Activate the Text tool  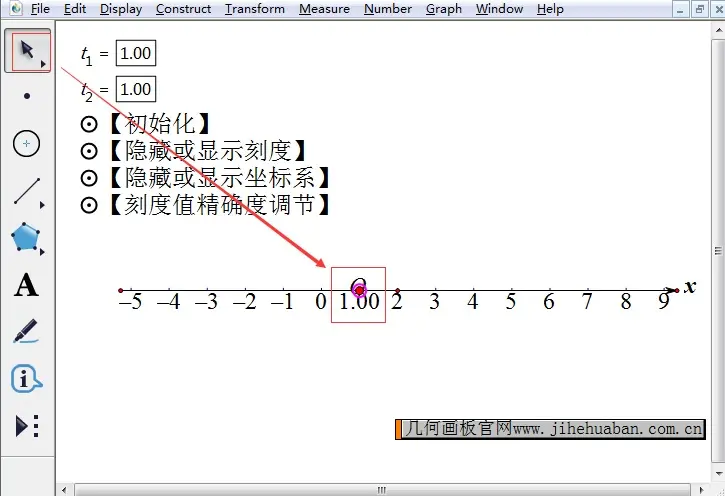(x=27, y=285)
